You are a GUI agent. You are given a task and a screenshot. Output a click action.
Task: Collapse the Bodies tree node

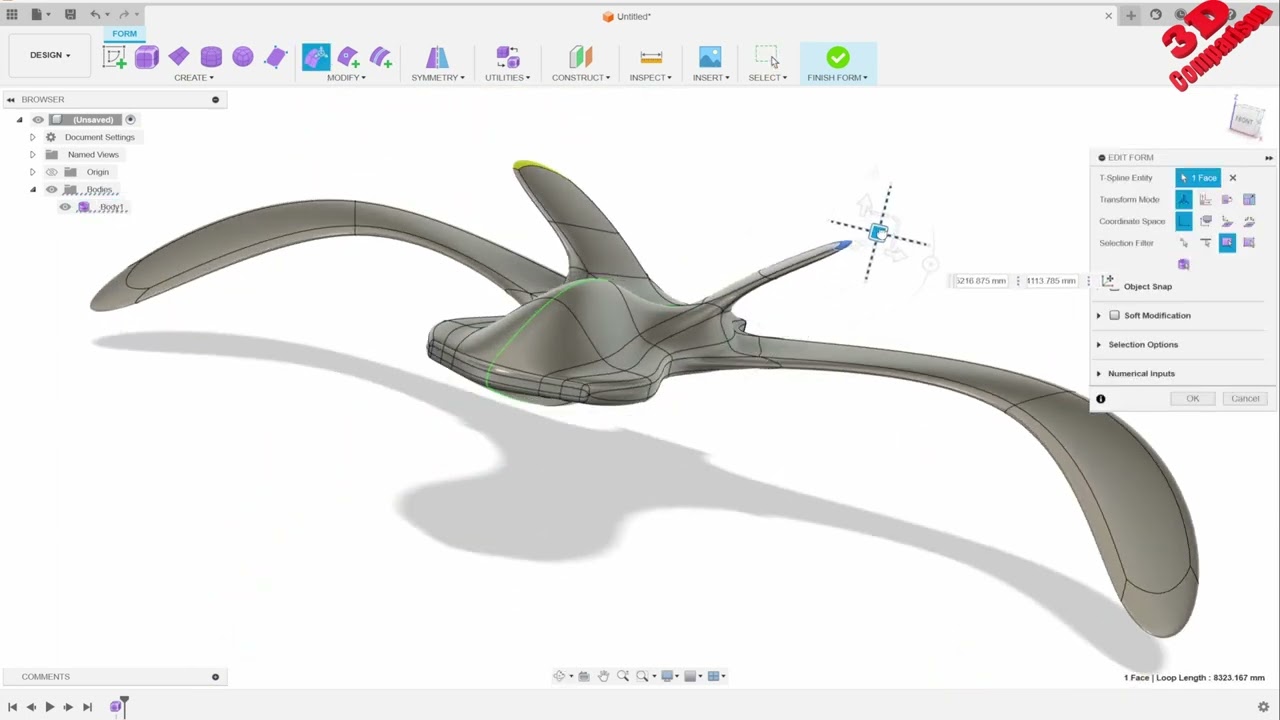tap(32, 190)
